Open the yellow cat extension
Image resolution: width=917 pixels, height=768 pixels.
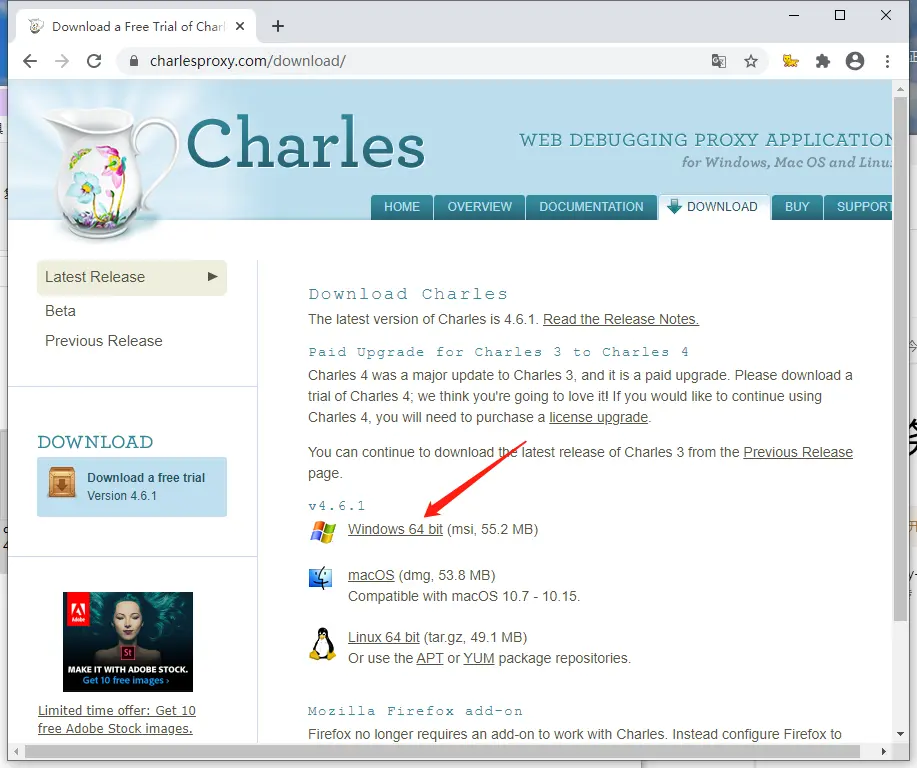click(x=791, y=61)
